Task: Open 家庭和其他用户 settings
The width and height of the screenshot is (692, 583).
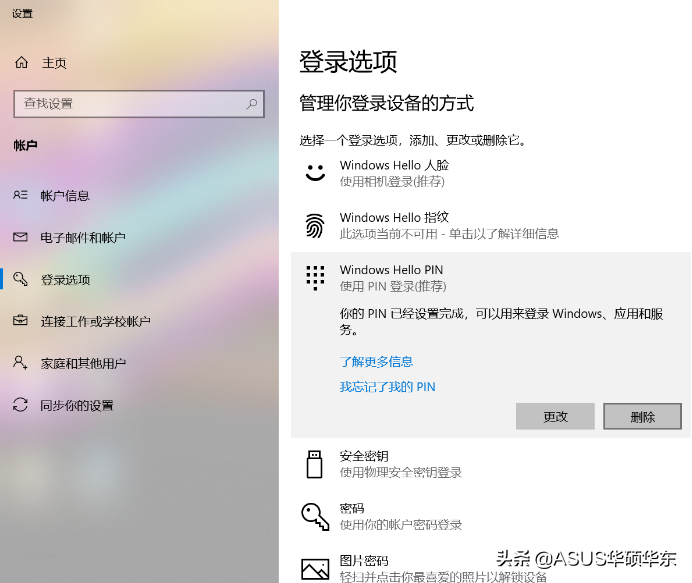Action: click(x=83, y=363)
